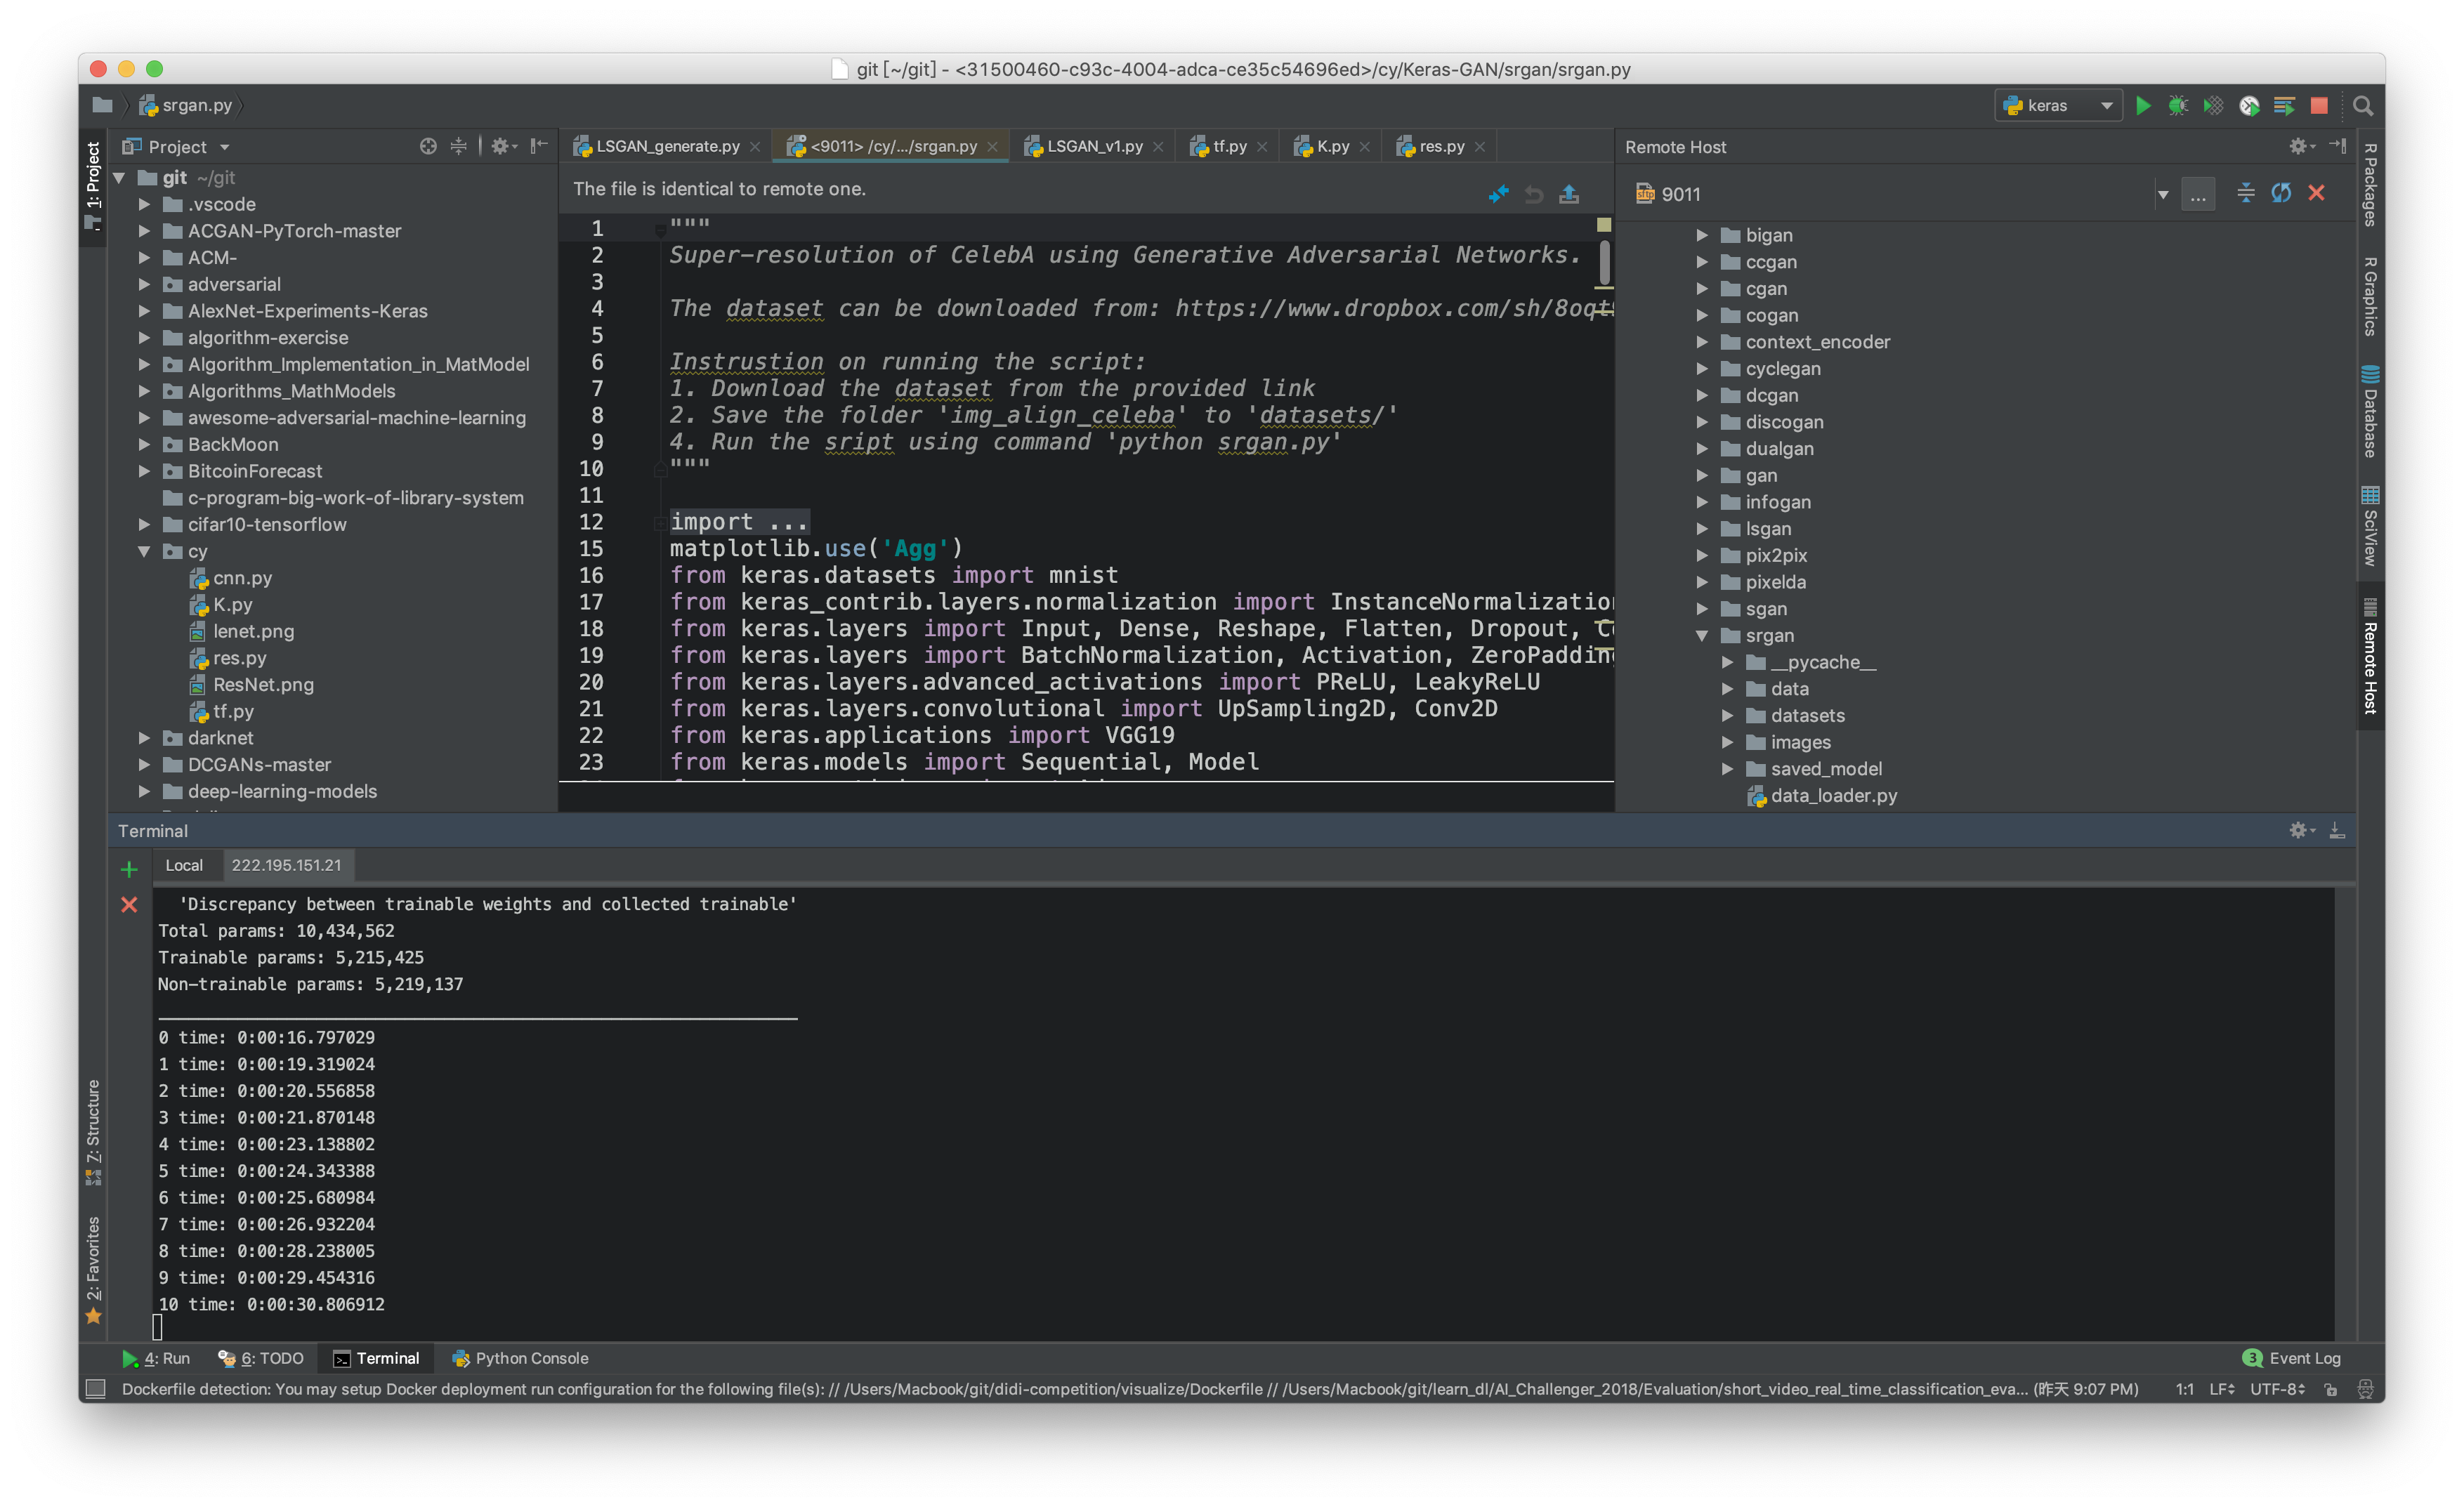The height and width of the screenshot is (1507, 2464).
Task: Collapse the srgan folder in Remote Host
Action: [1702, 636]
